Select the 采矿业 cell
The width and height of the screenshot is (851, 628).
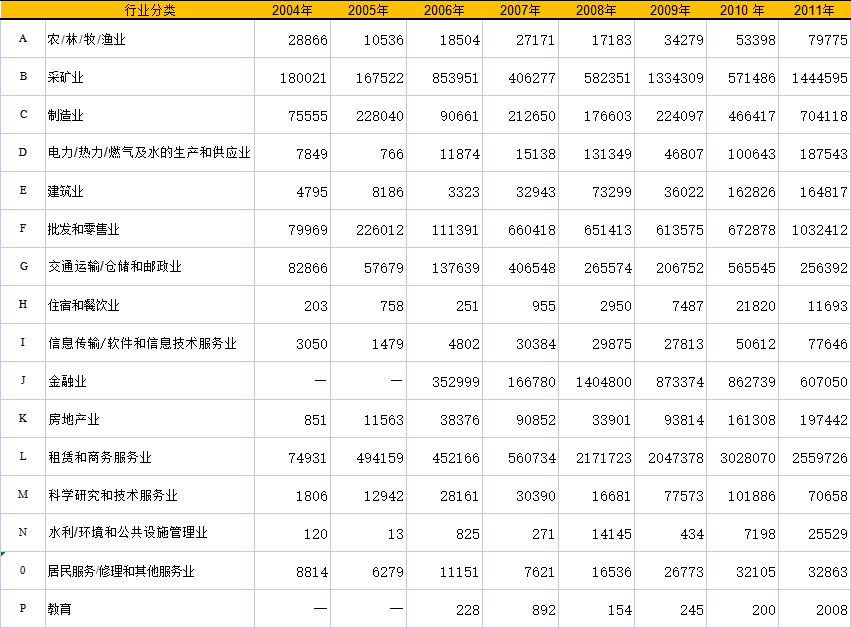pyautogui.click(x=150, y=77)
